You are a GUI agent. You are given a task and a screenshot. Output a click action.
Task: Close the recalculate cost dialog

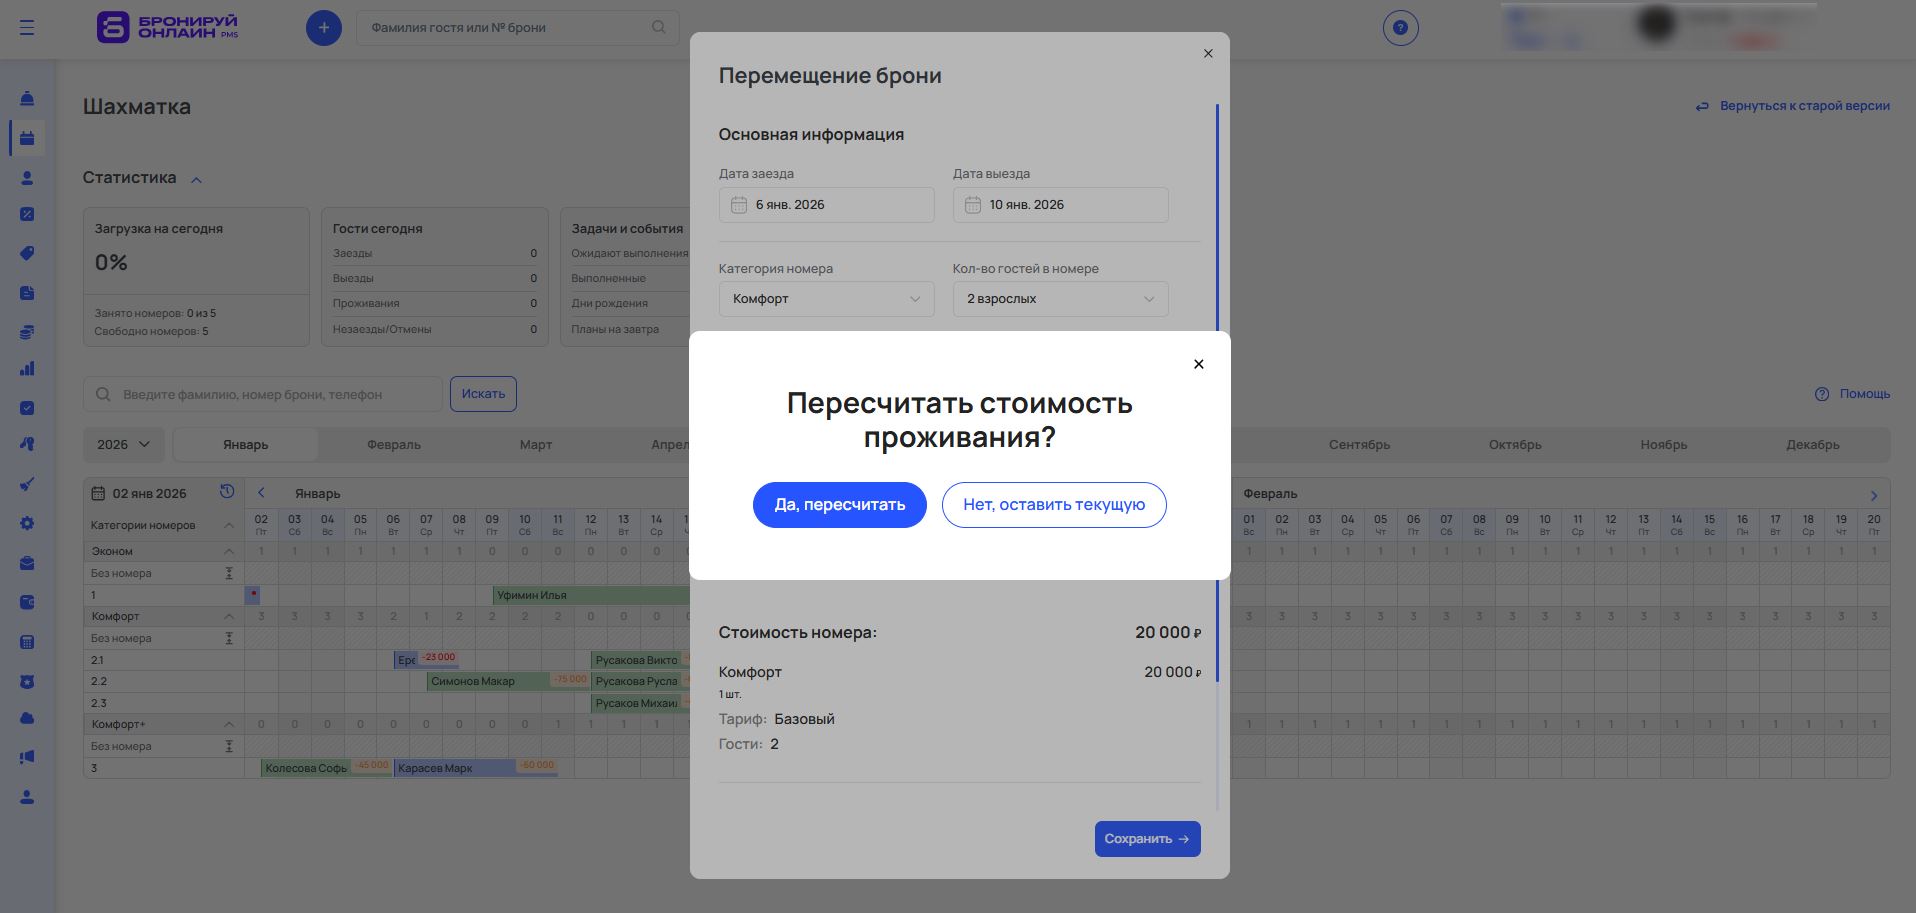(x=1198, y=364)
